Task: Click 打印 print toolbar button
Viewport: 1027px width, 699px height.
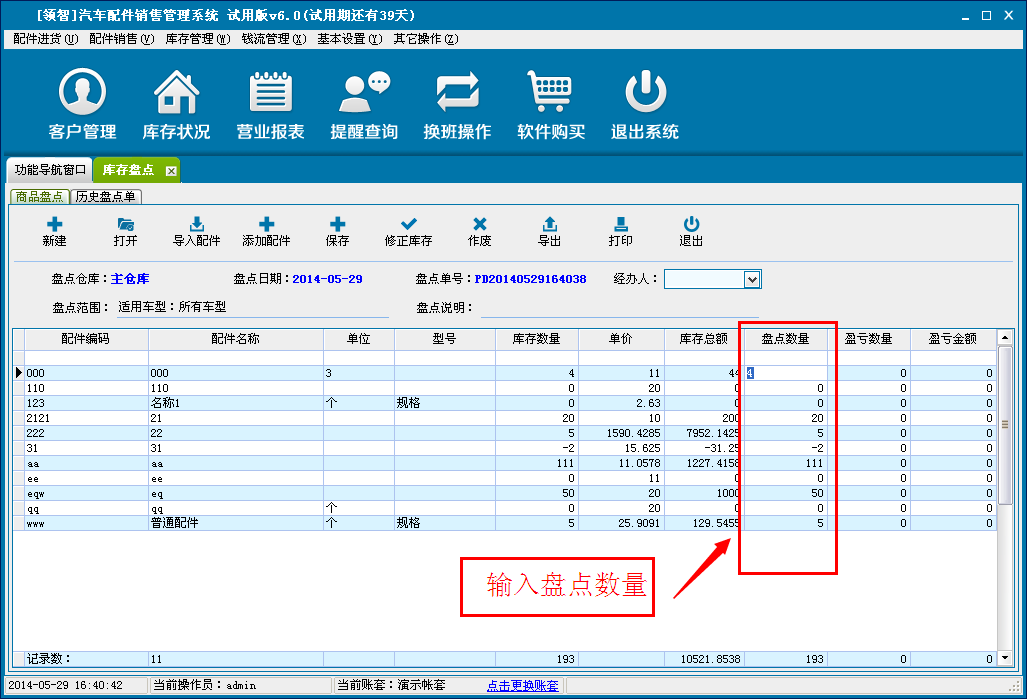Action: (620, 232)
